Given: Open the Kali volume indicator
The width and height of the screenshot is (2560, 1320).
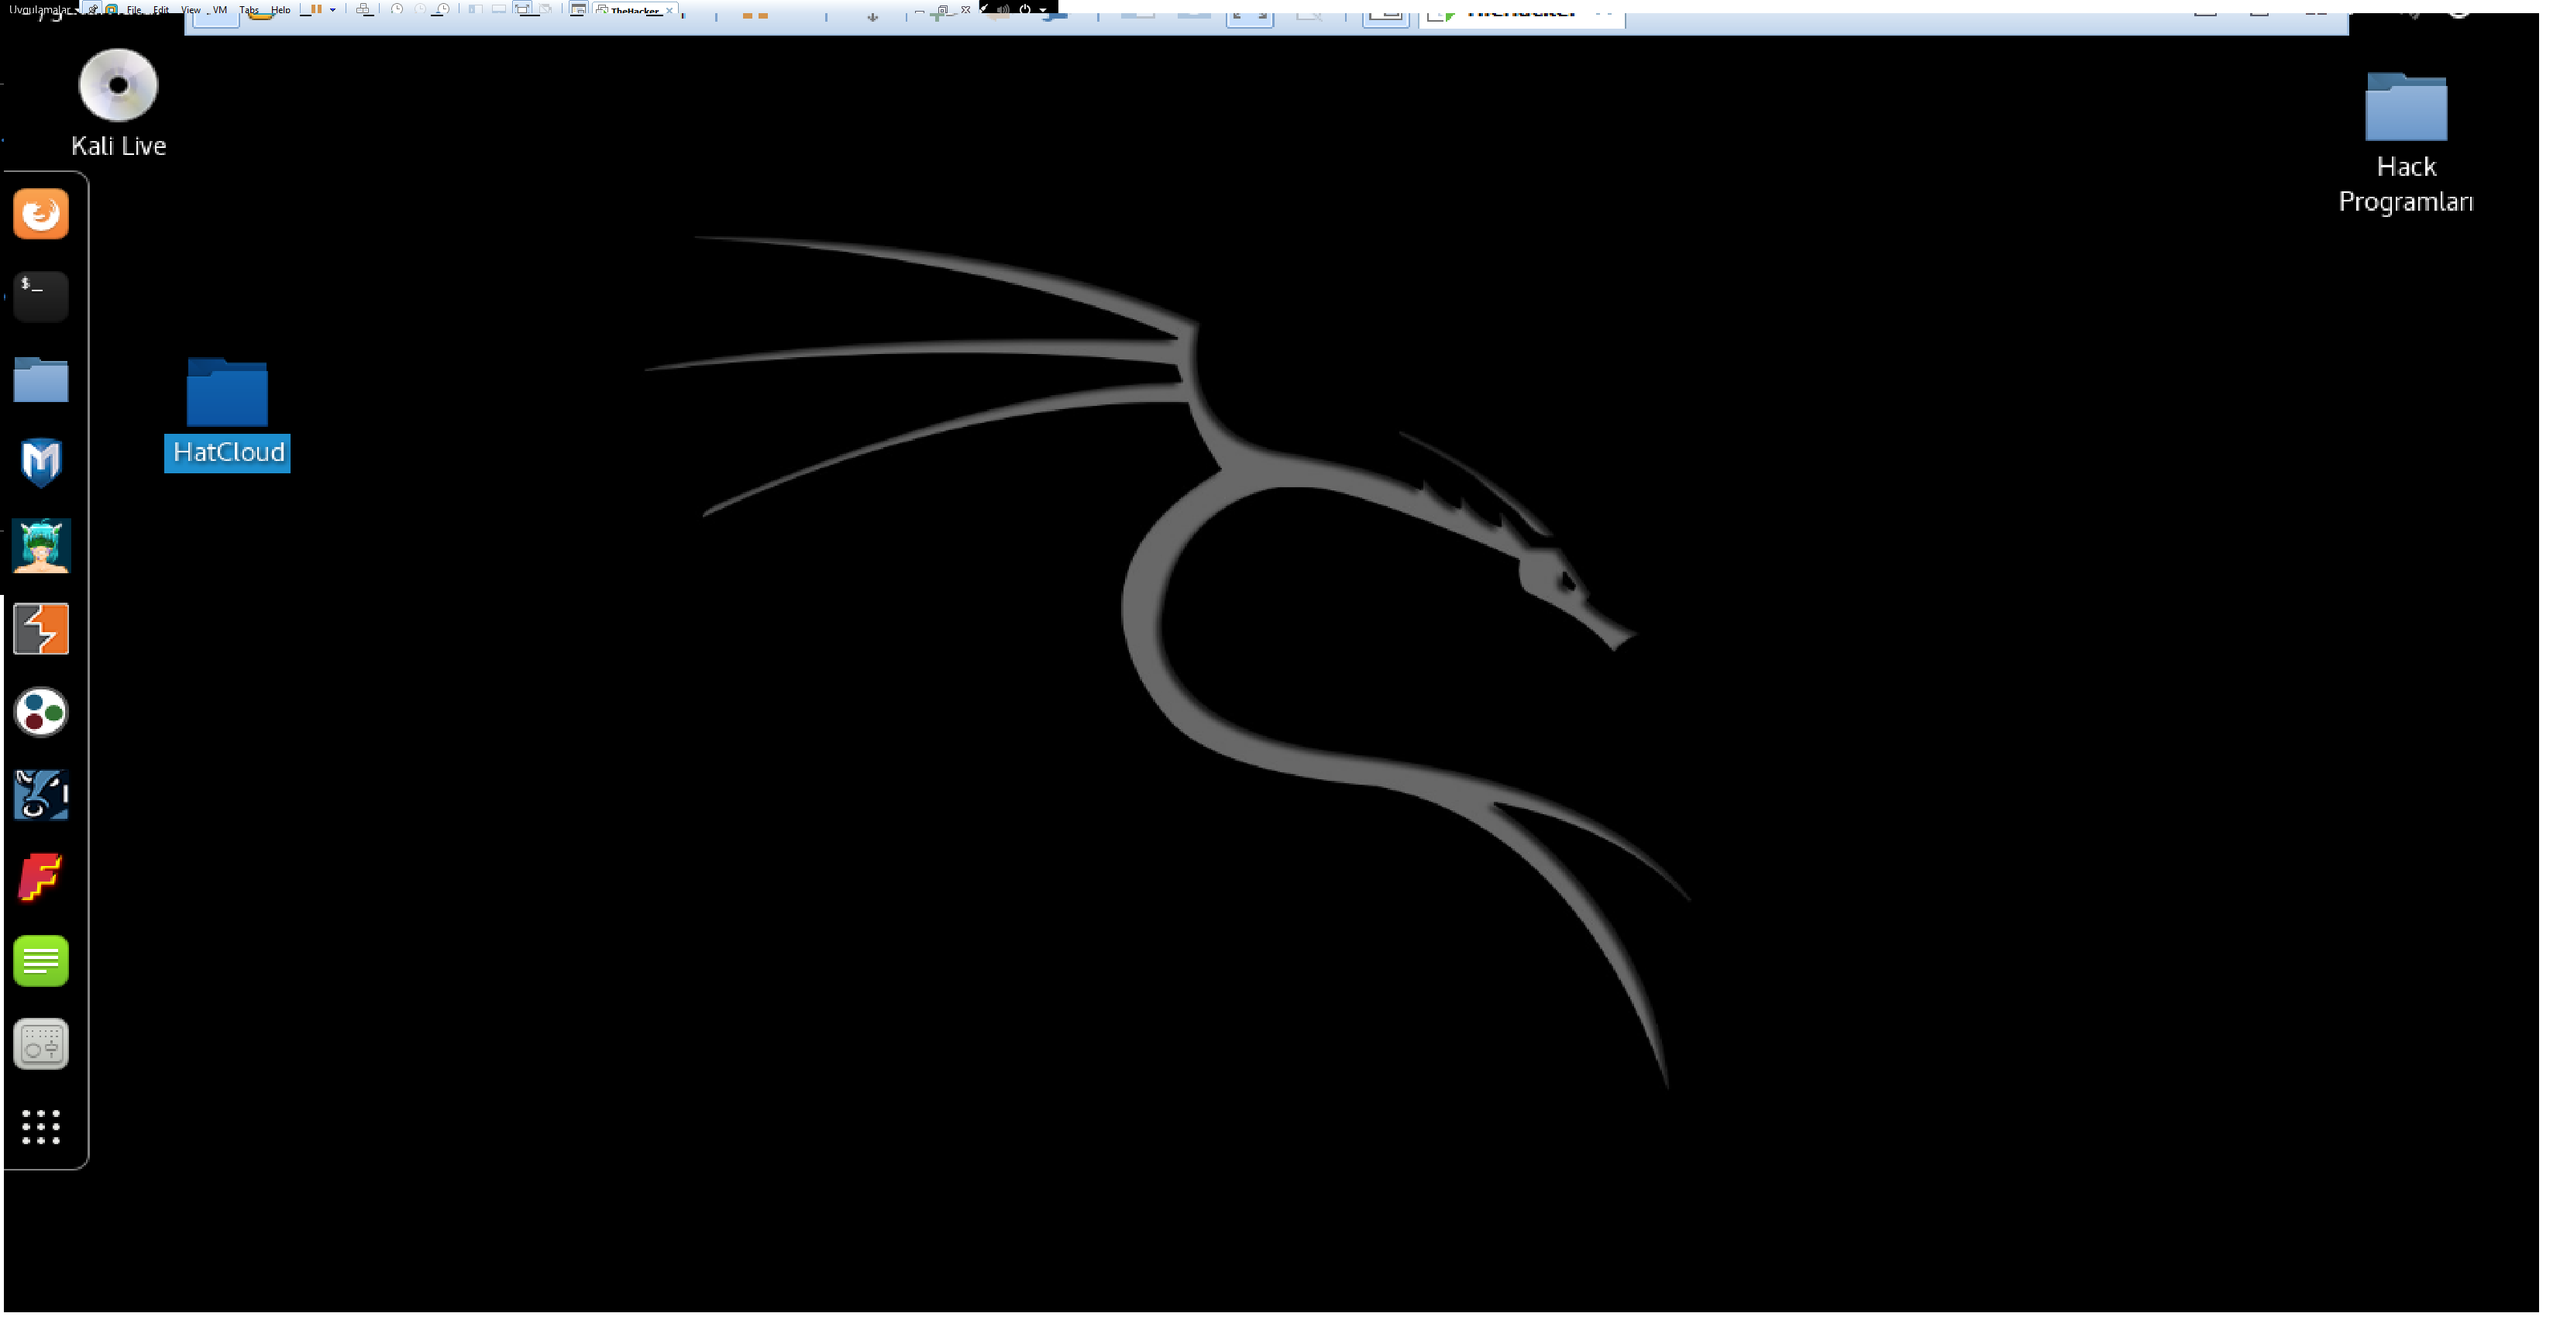Looking at the screenshot, I should tap(1002, 9).
